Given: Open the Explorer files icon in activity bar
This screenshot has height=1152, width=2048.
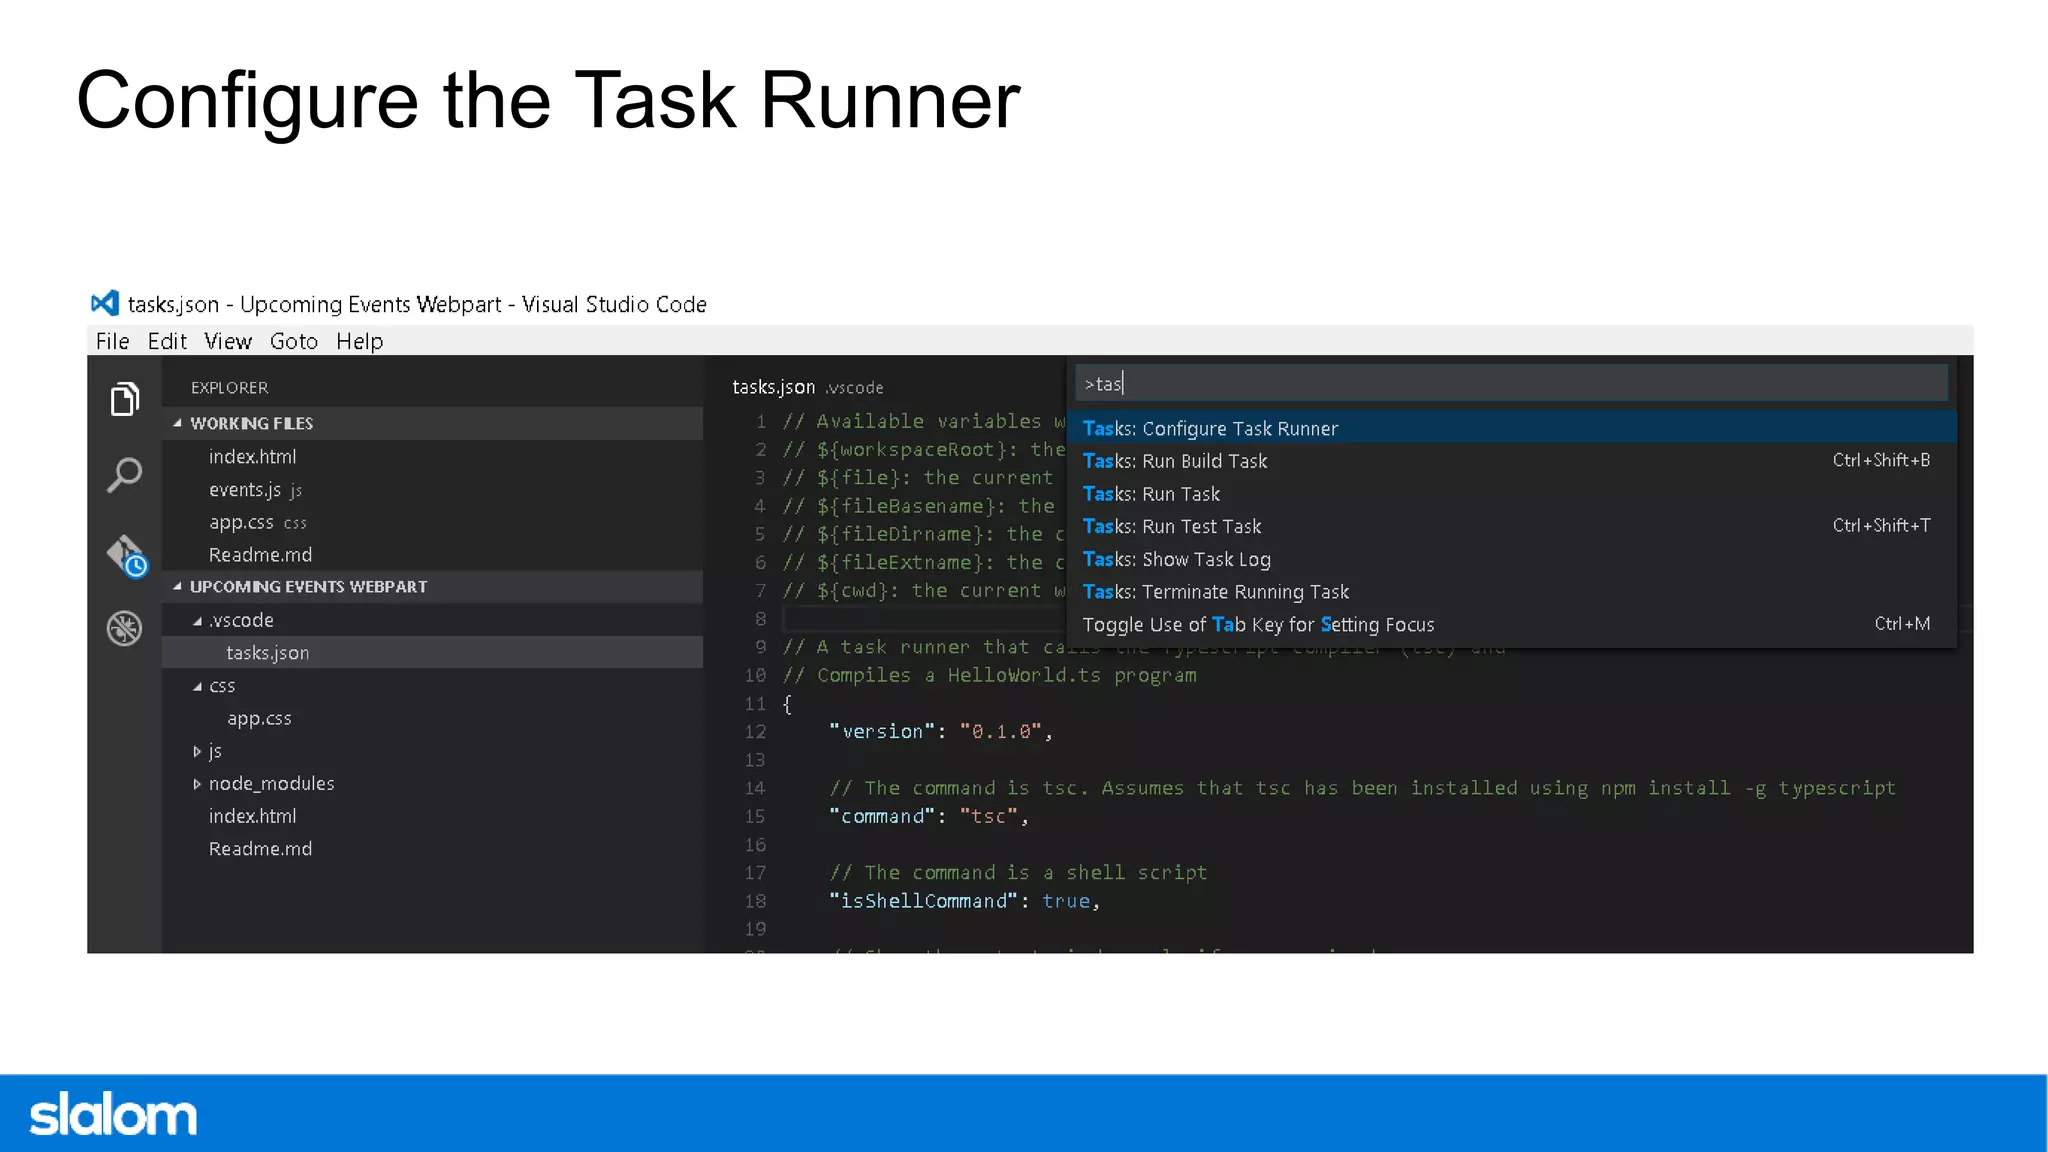Looking at the screenshot, I should [125, 399].
